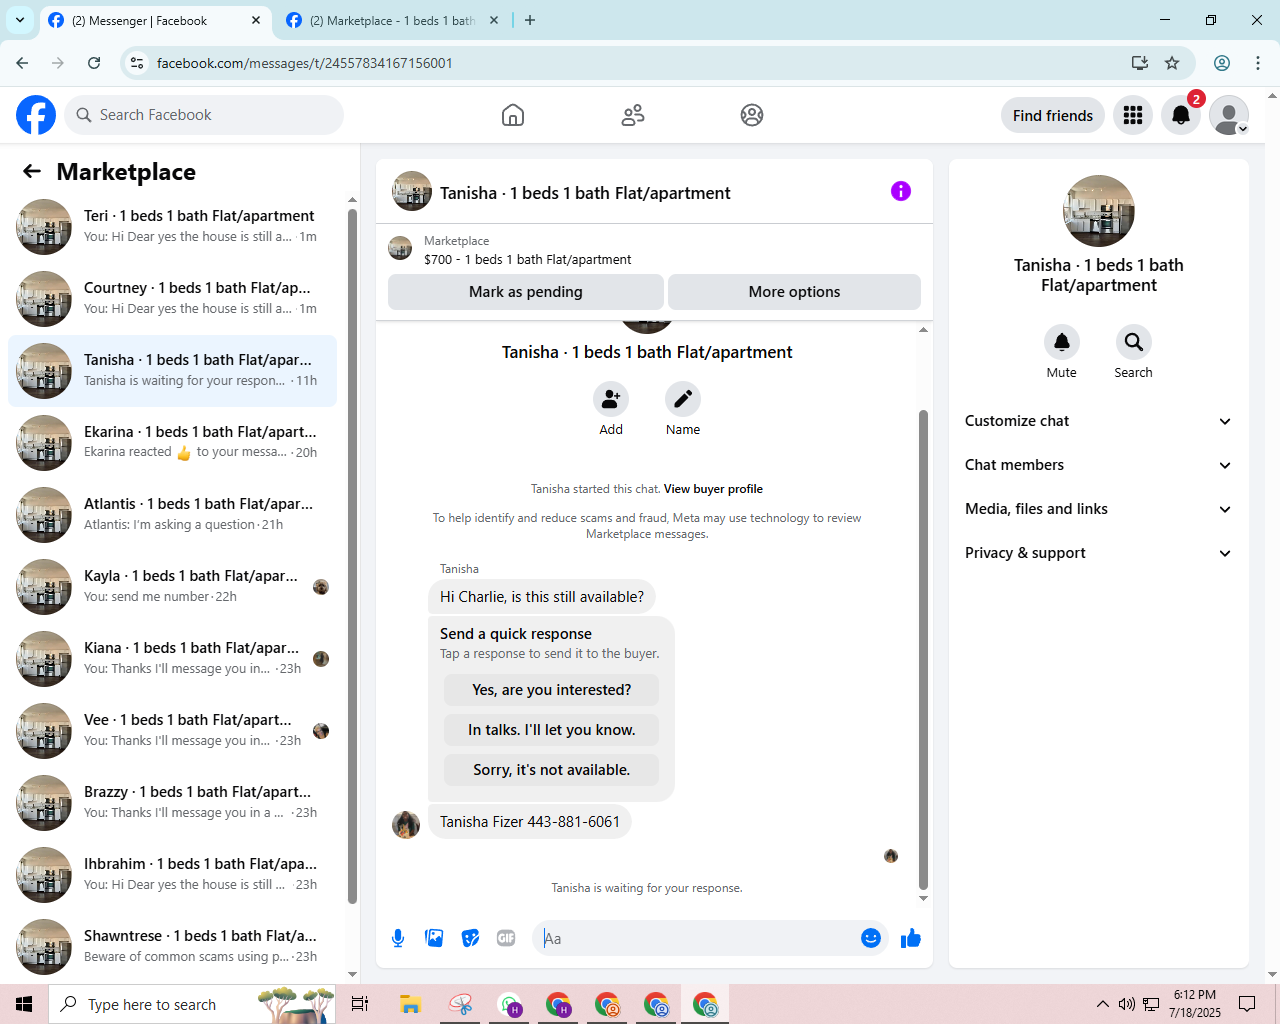
Task: Send quick reply Yes, are you interested?
Action: coord(551,690)
